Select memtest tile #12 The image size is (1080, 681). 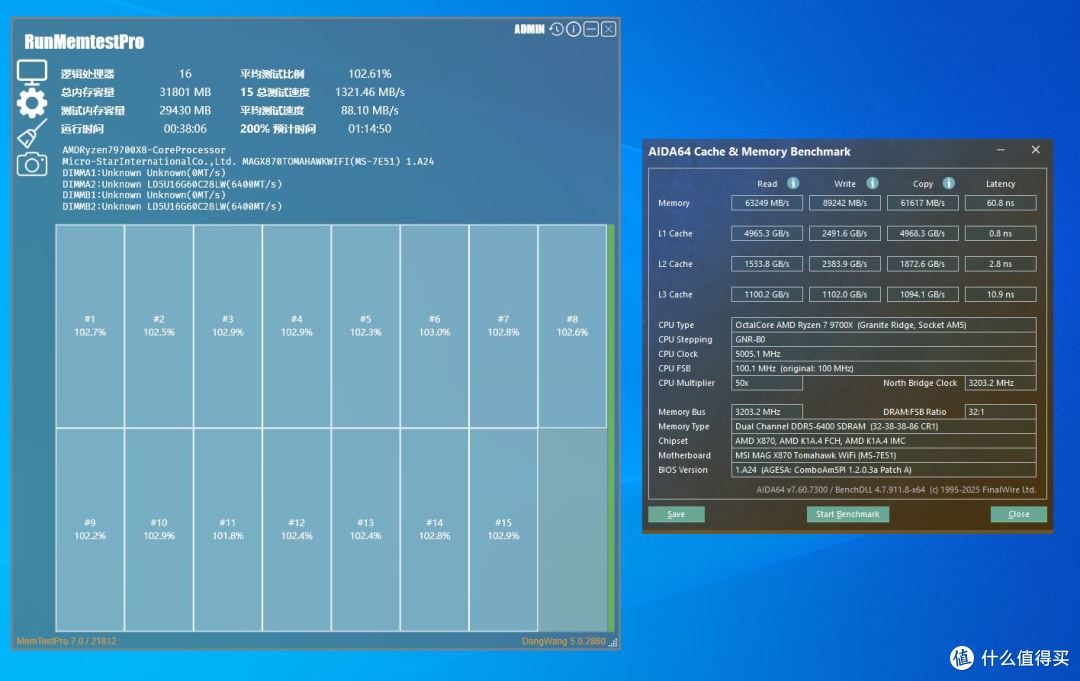coord(297,529)
